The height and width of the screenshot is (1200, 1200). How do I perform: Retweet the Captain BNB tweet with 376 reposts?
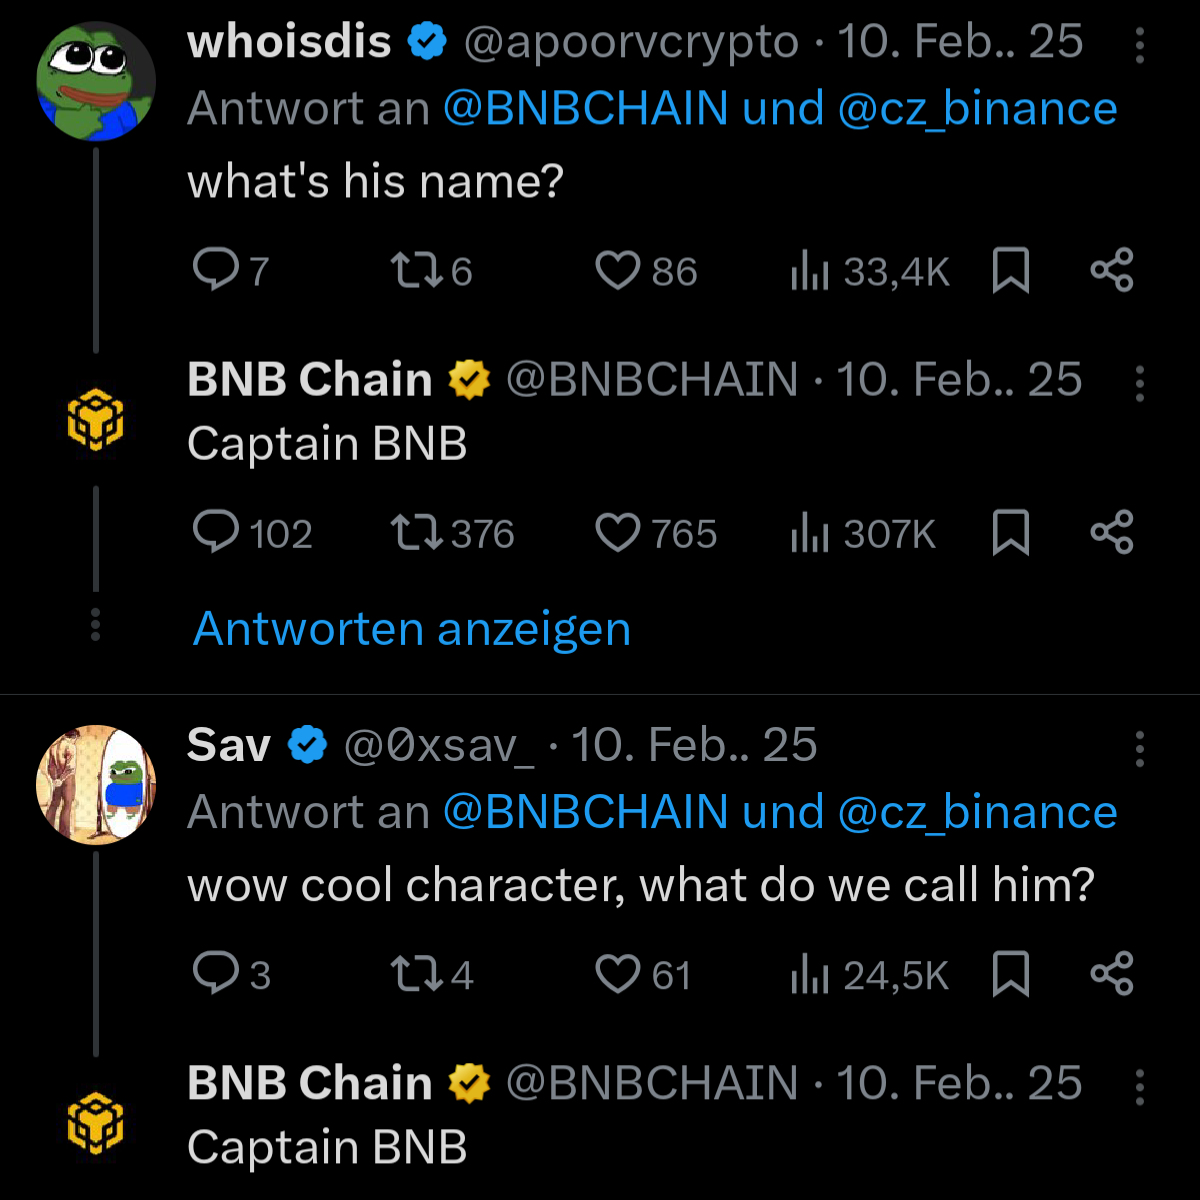point(417,534)
